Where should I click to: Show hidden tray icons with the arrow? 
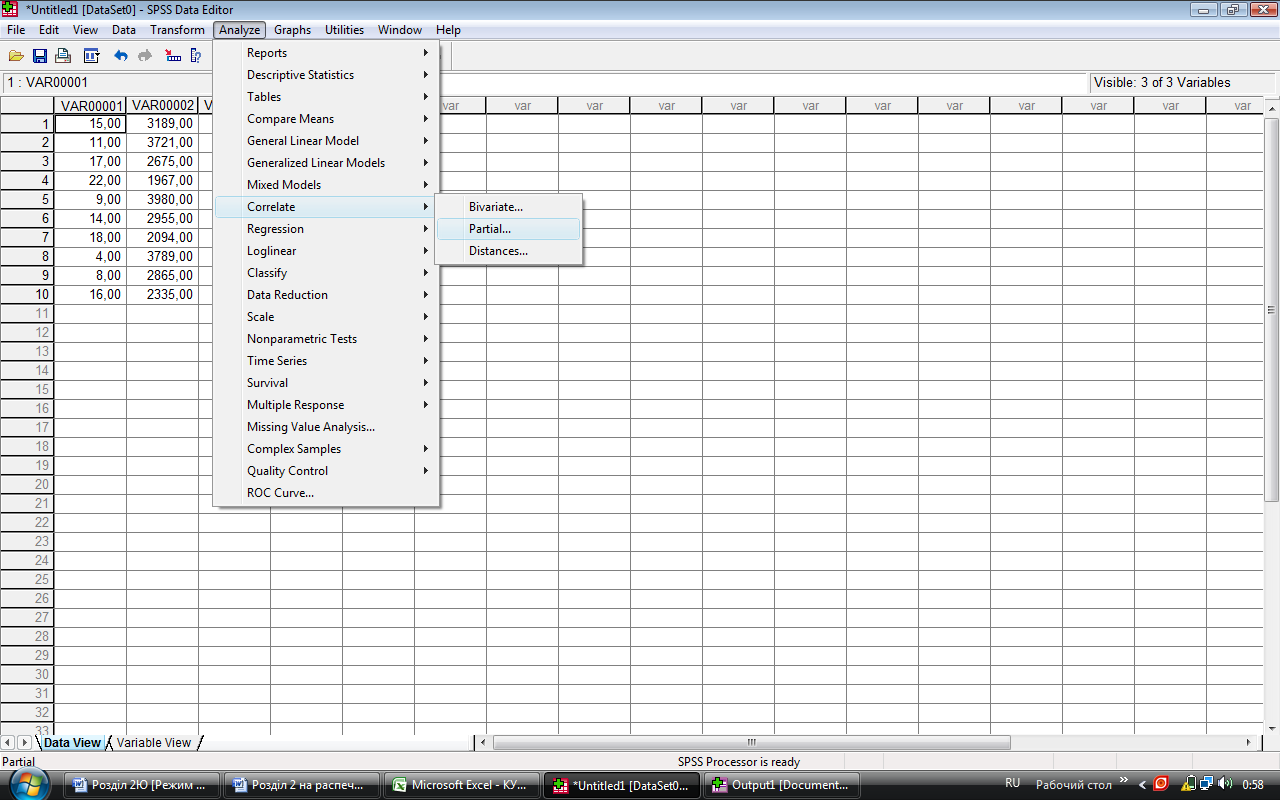coord(1143,784)
